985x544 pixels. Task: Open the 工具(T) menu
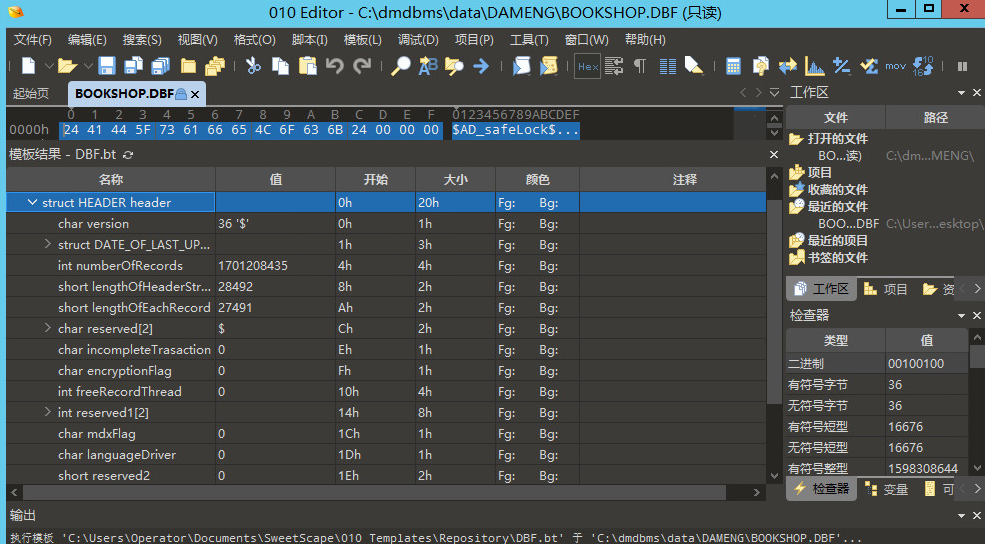point(529,40)
